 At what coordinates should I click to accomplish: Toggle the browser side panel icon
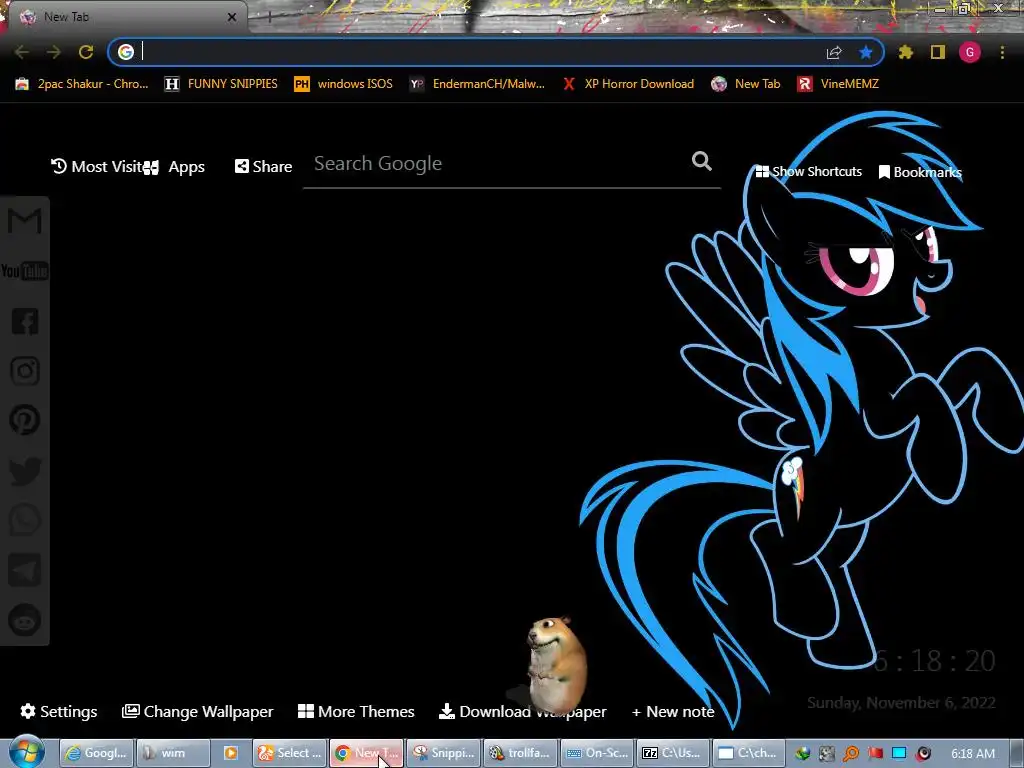[x=938, y=52]
